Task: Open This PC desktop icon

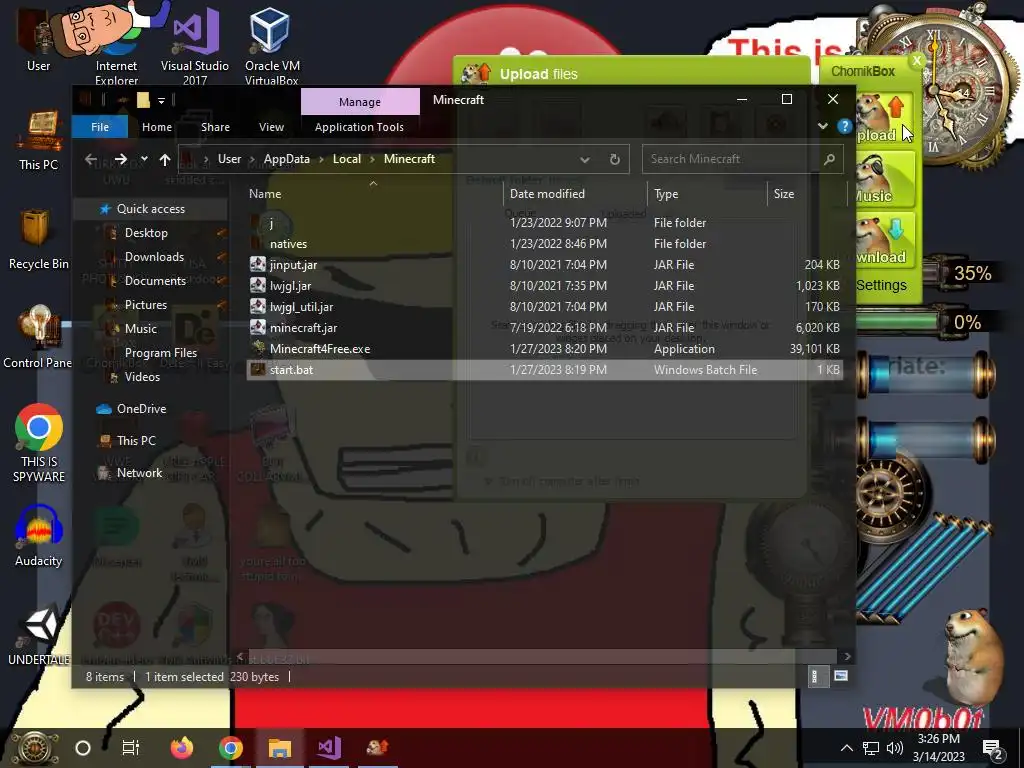Action: 39,141
